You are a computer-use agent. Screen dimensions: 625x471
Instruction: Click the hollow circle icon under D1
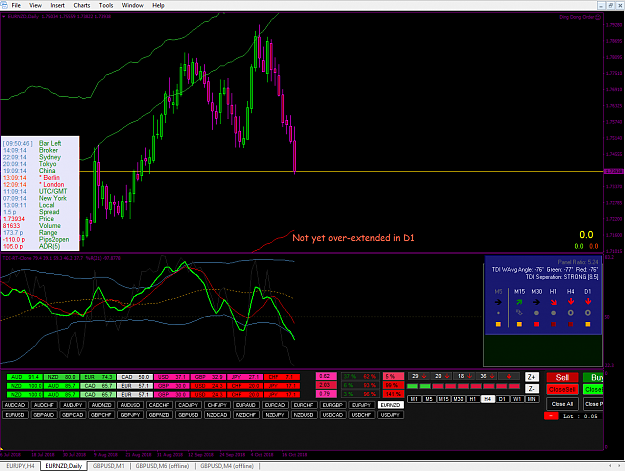[588, 313]
